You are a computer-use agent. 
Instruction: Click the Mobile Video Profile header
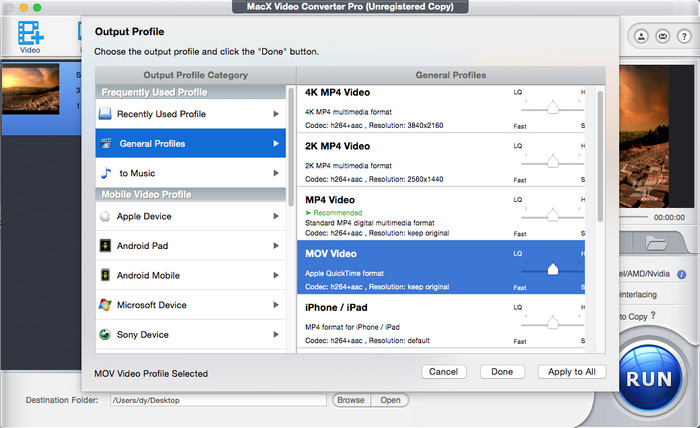[191, 195]
